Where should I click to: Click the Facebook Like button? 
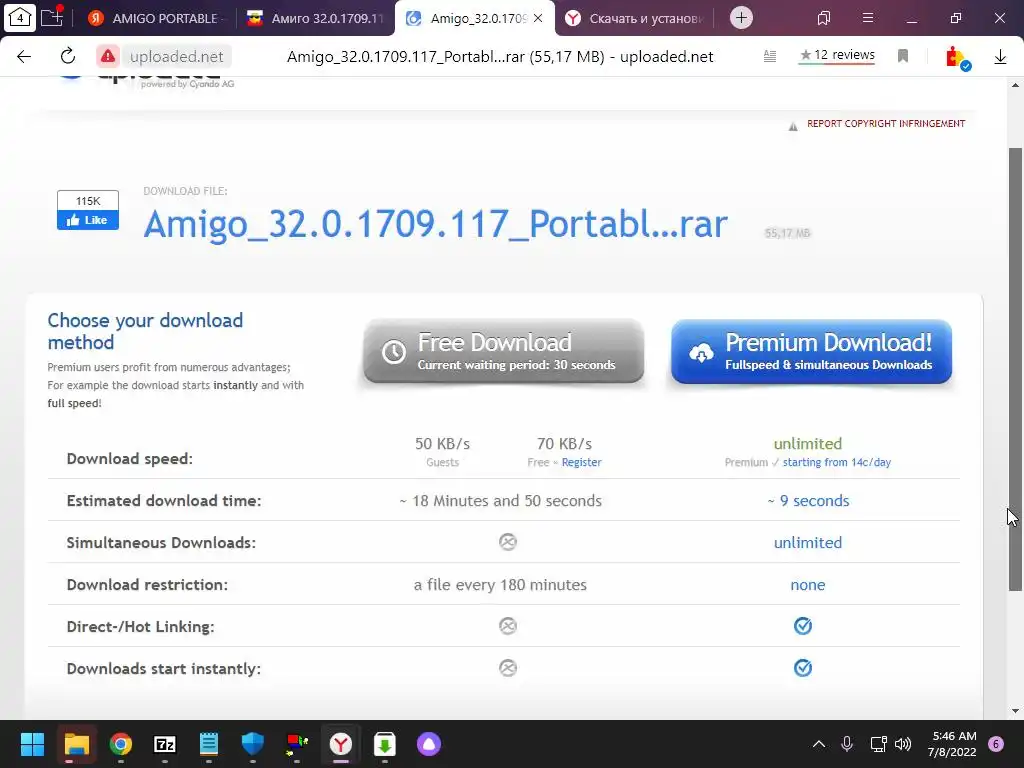pos(88,220)
